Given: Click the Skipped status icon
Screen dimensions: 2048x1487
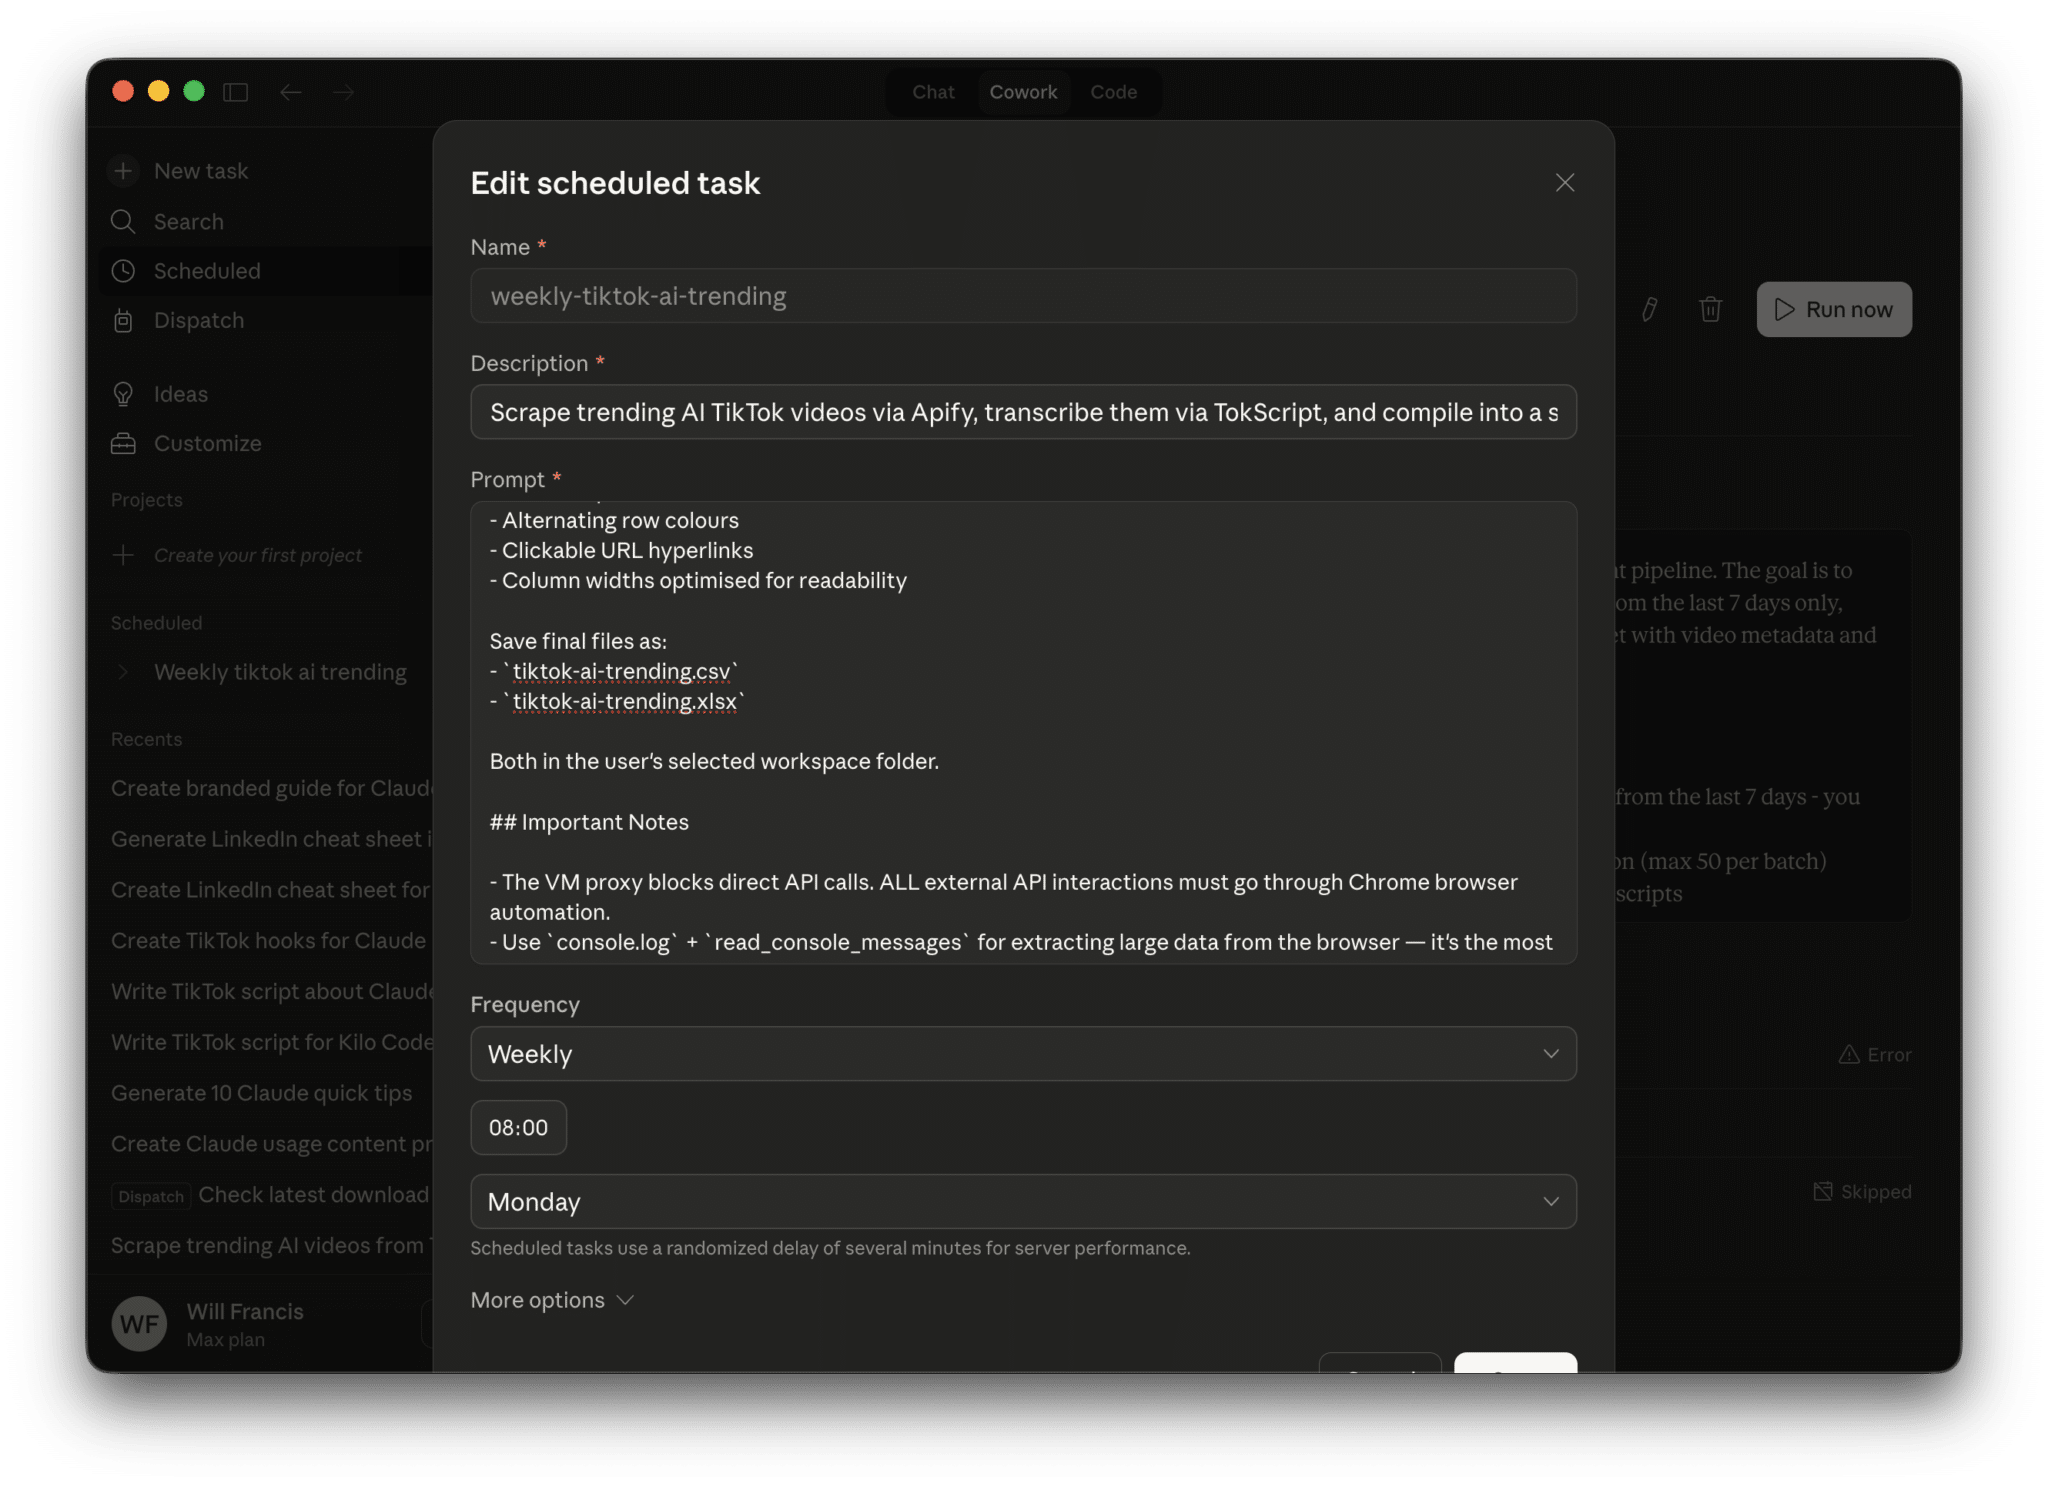Looking at the screenshot, I should coord(1823,1191).
